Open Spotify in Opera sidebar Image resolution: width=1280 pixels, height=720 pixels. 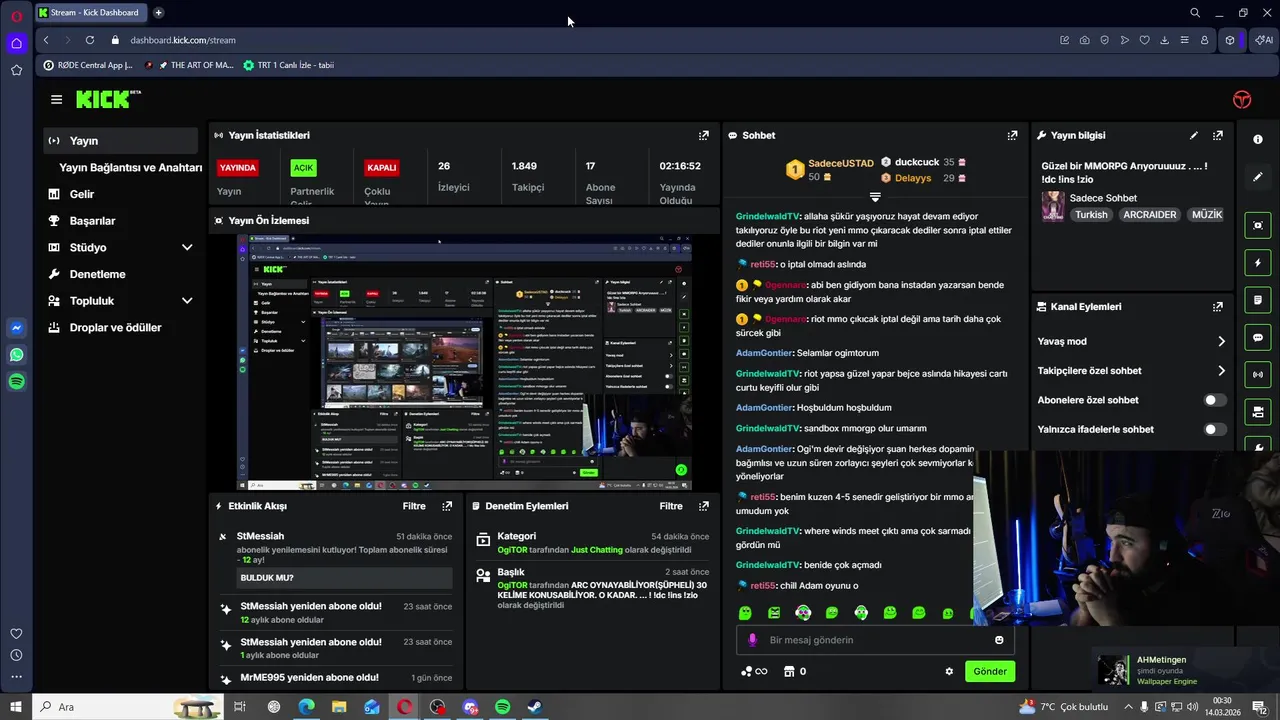point(16,382)
